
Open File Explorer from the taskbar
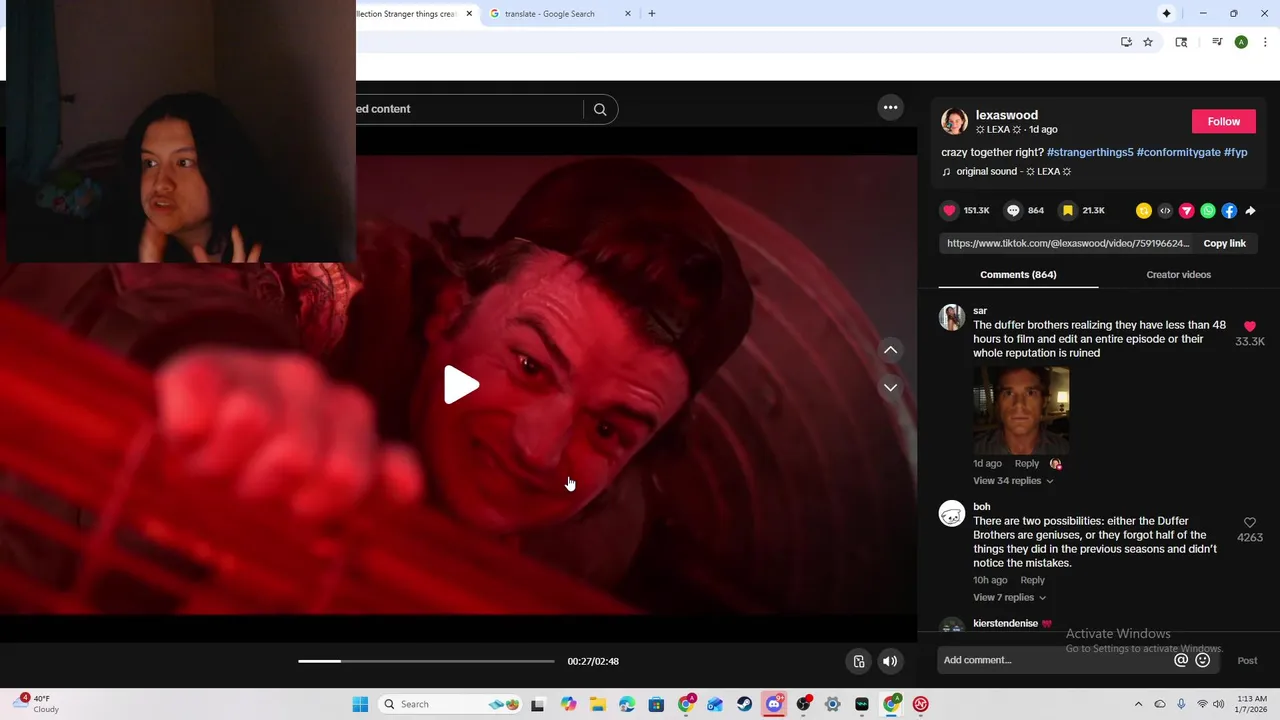[597, 704]
